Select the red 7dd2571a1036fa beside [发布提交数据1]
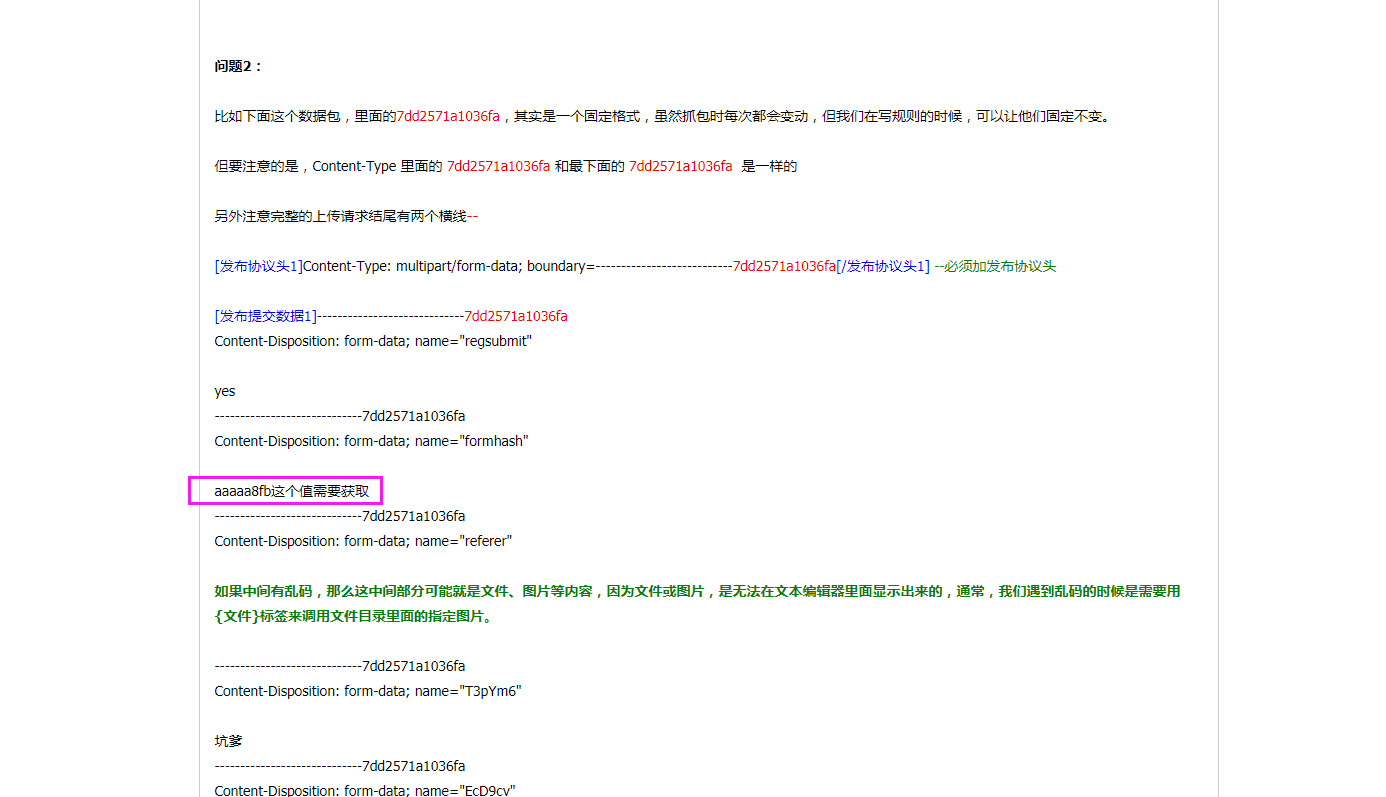Image resolution: width=1386 pixels, height=797 pixels. [515, 315]
